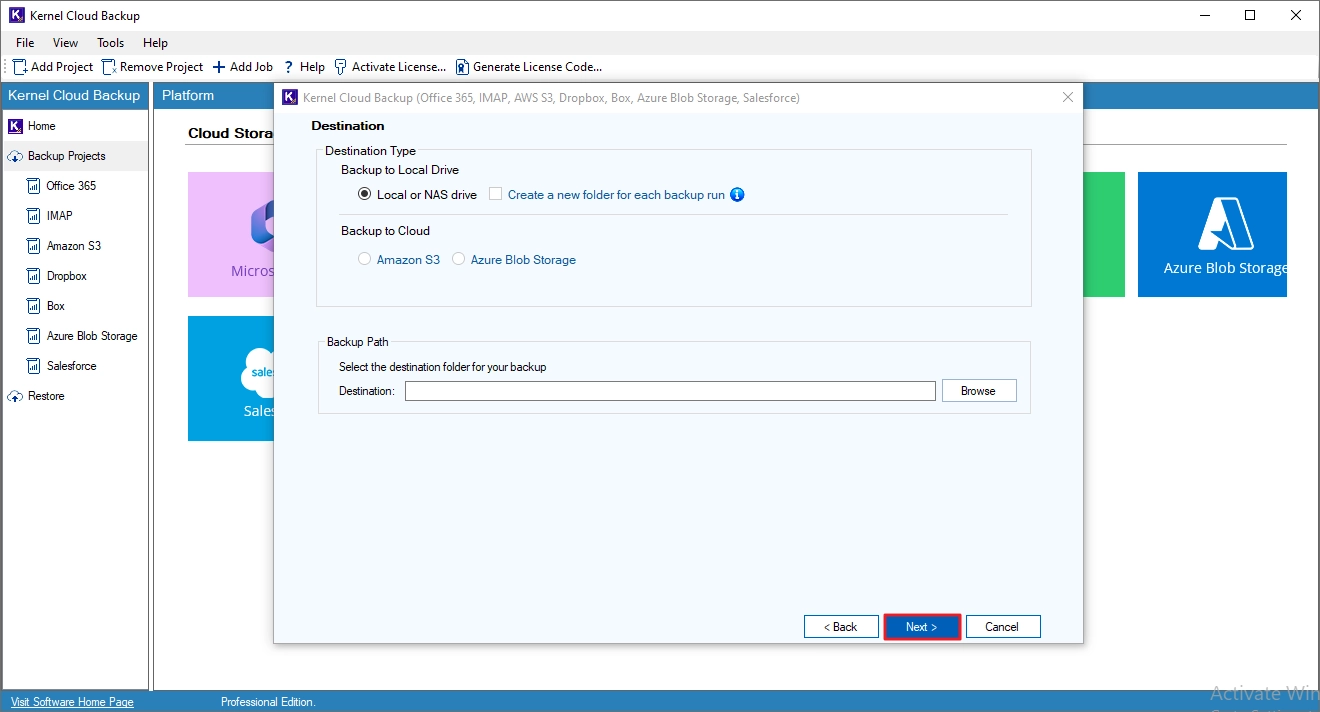
Task: Click the Salesforce sidebar icon
Action: [34, 366]
